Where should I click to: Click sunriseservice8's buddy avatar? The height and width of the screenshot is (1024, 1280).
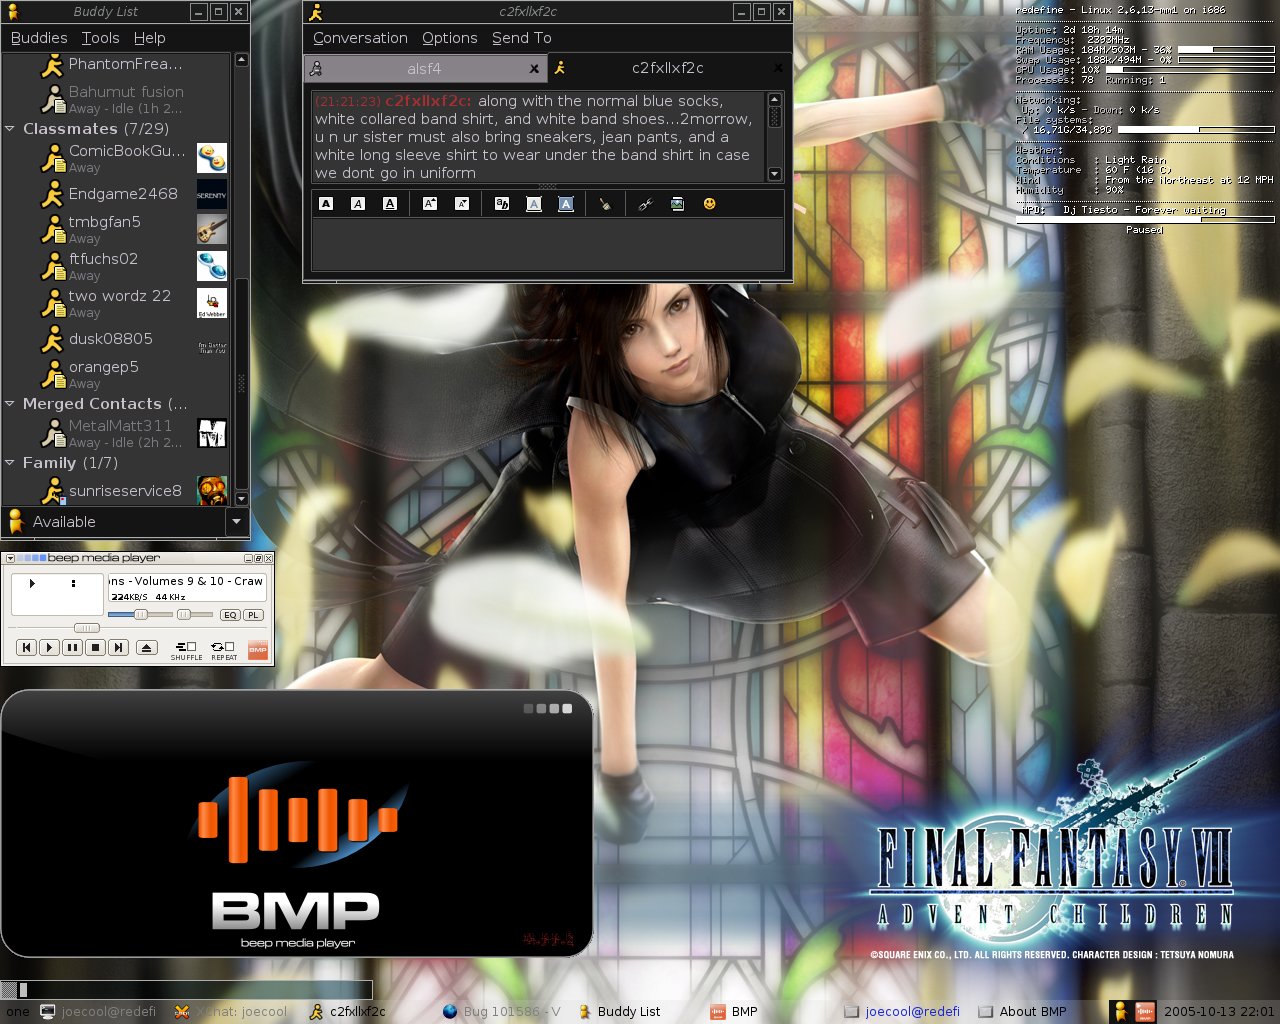click(x=212, y=491)
